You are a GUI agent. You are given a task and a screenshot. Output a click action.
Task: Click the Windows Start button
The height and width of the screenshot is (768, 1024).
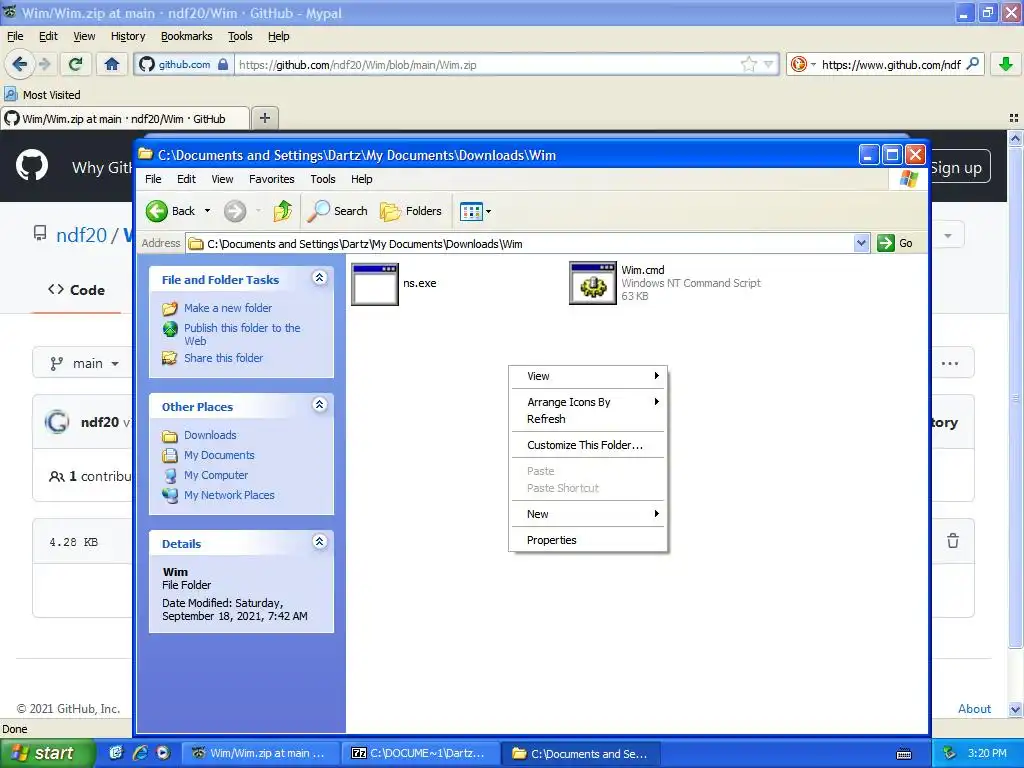tap(48, 753)
